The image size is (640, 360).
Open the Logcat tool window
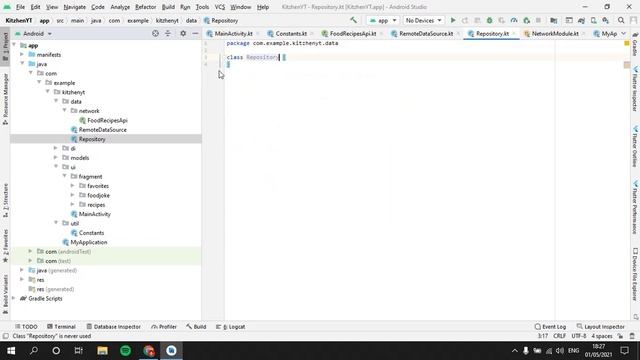[x=230, y=327]
